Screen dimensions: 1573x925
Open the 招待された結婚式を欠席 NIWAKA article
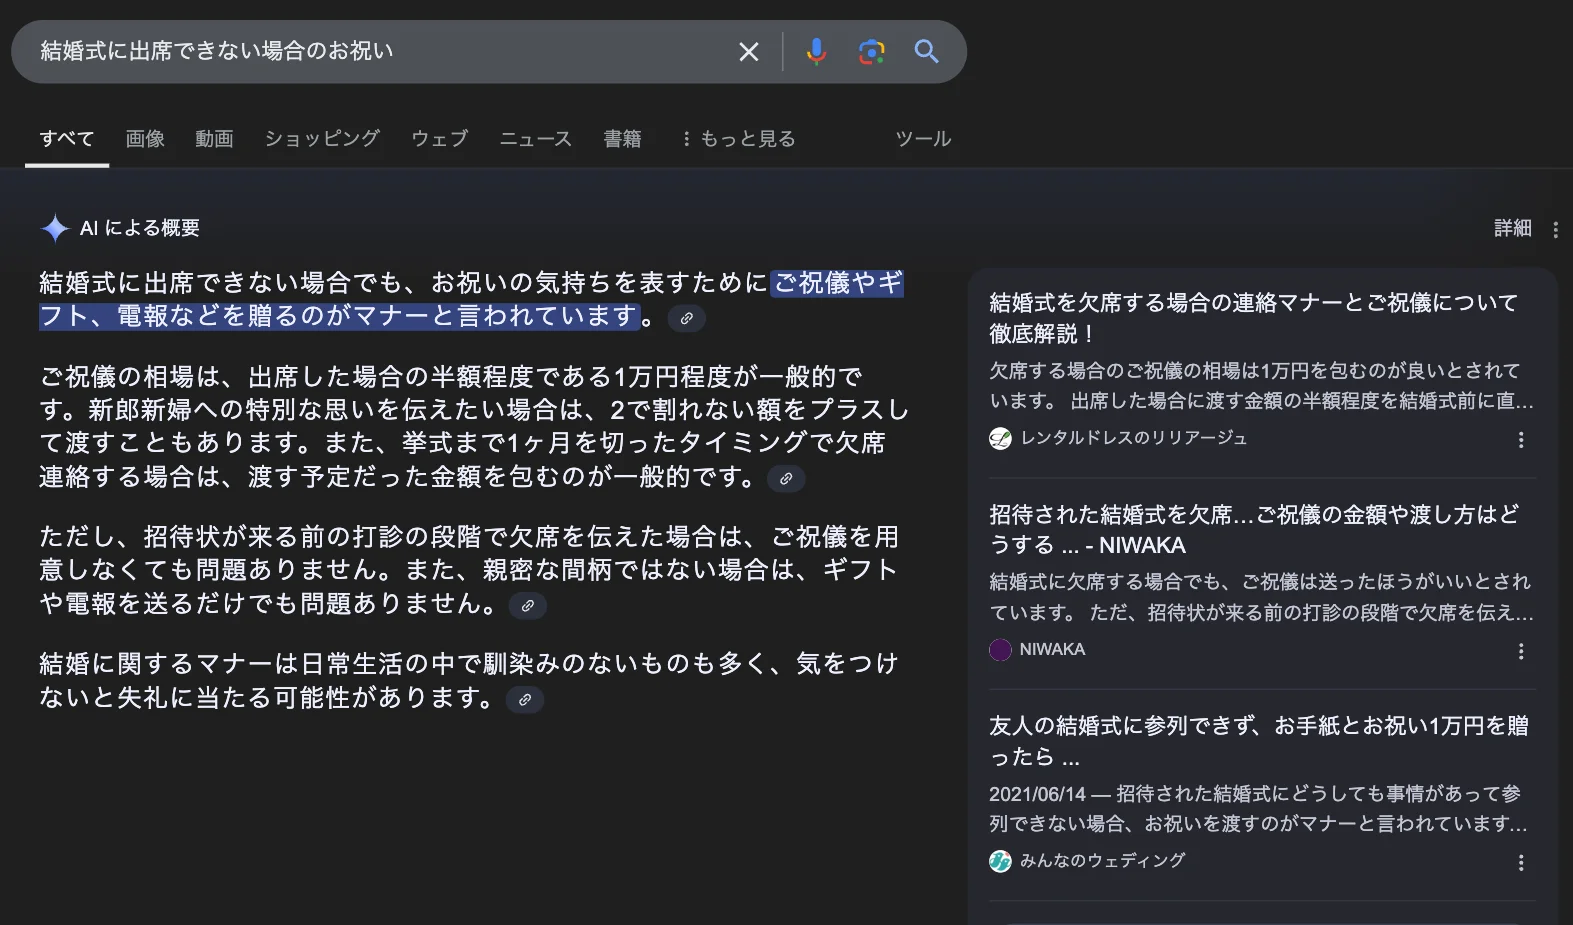[x=1253, y=529]
